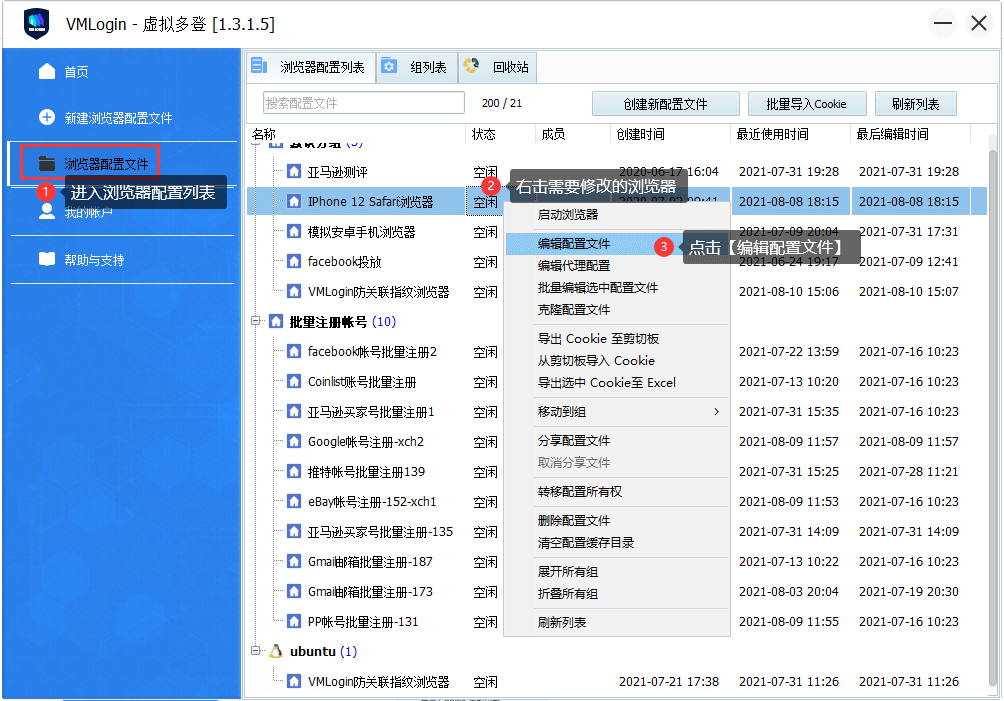Click the 帮助与支持 book icon

[x=47, y=259]
